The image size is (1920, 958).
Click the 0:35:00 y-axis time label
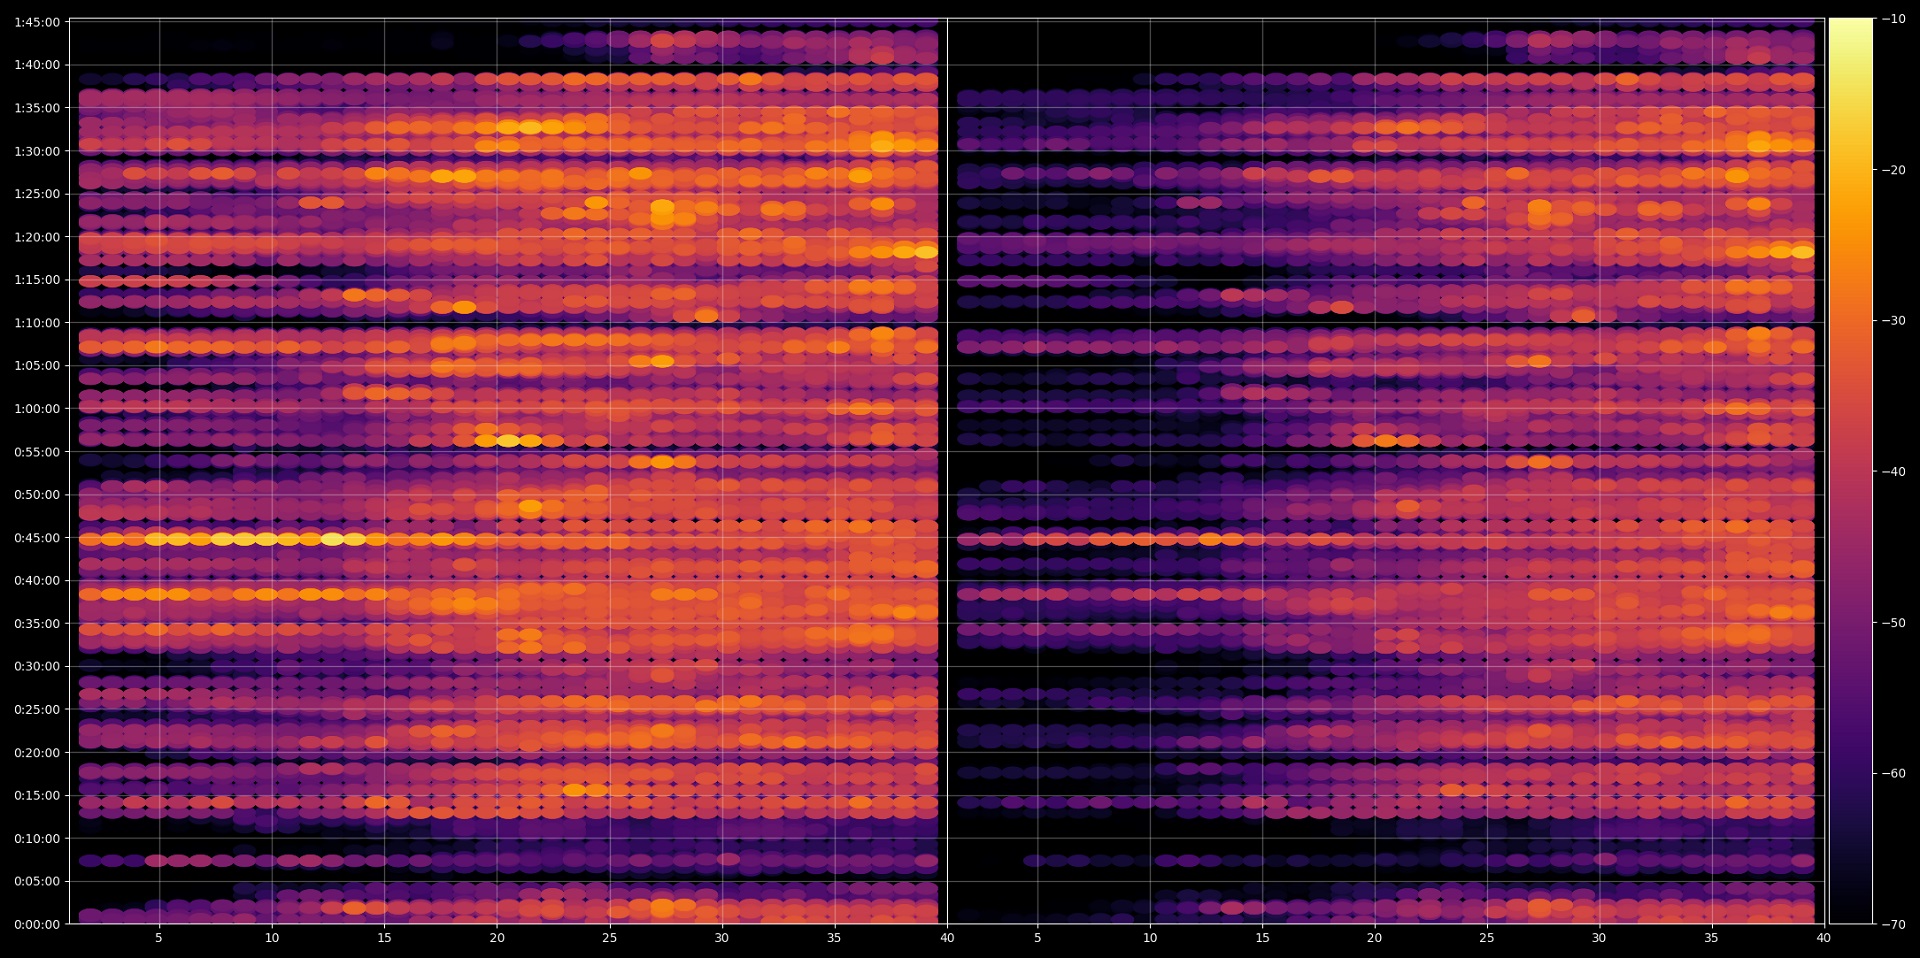(x=37, y=624)
